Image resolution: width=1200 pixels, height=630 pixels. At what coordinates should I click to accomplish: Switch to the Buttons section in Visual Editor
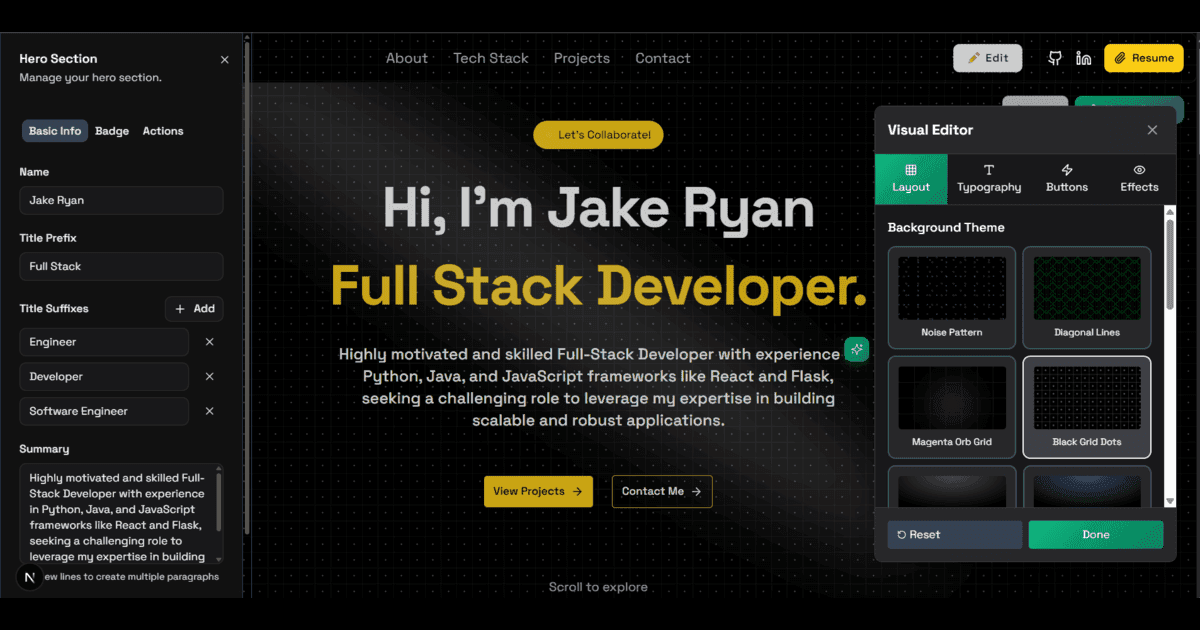pos(1066,179)
